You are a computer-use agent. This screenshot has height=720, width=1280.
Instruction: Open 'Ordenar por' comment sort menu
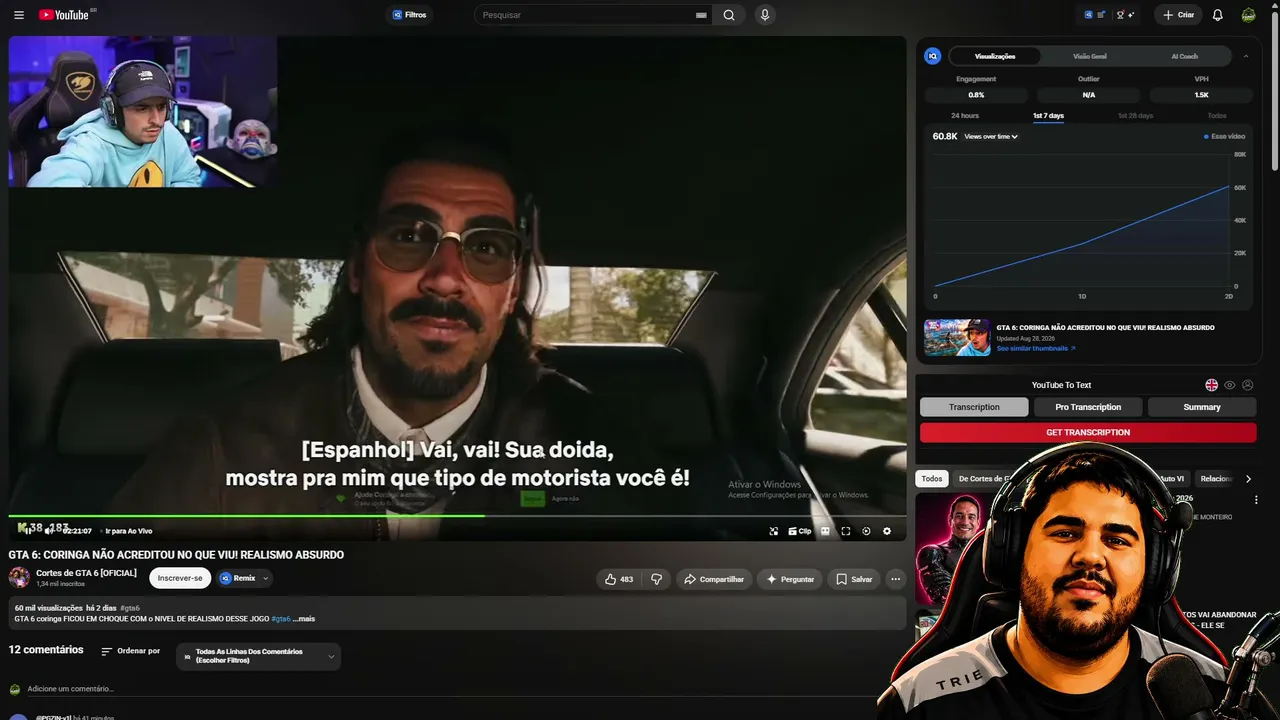click(x=130, y=651)
